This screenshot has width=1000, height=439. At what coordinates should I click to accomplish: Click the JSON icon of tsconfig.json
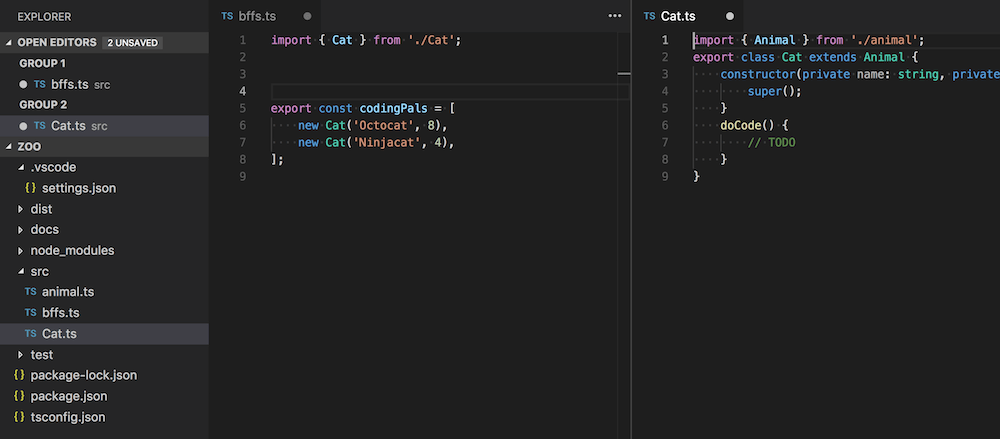pyautogui.click(x=19, y=417)
